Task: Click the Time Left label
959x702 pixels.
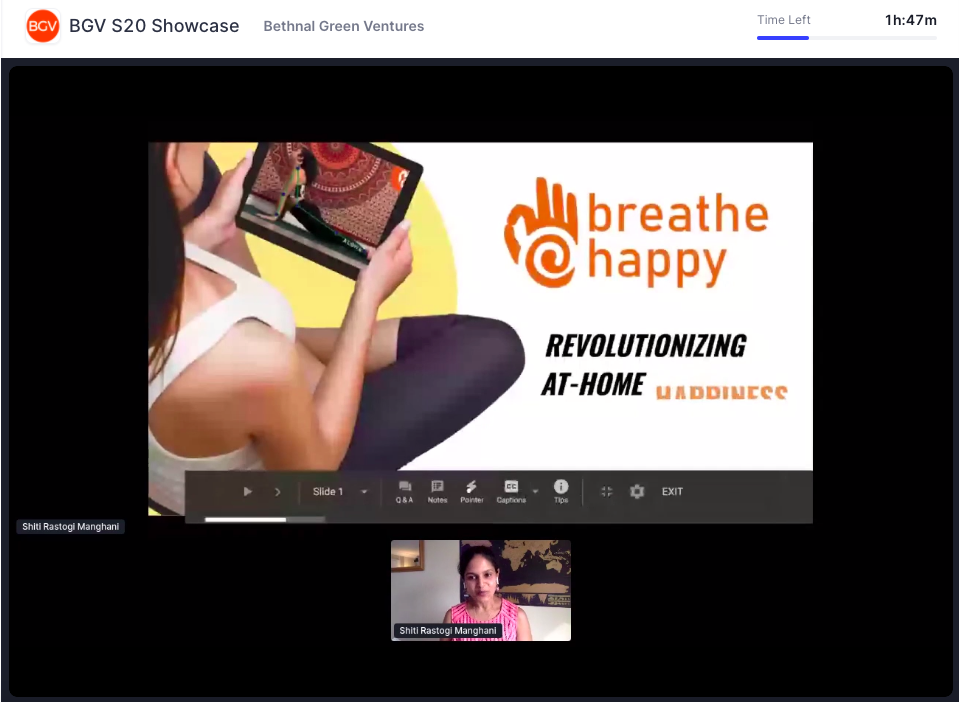Action: click(x=783, y=20)
